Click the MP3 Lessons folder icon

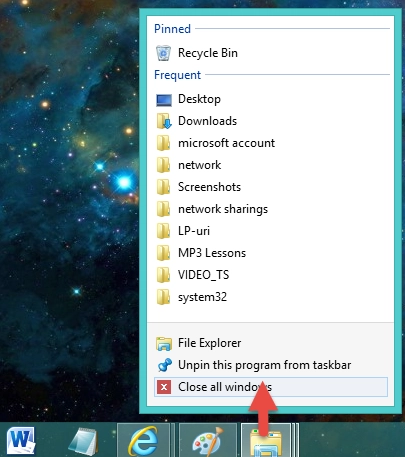click(163, 253)
